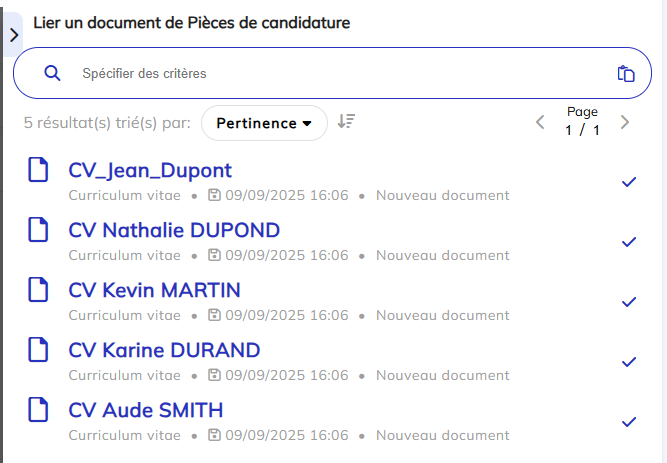The image size is (667, 463).
Task: Select CV Kevin MARTIN using its checkmark
Action: (x=629, y=302)
